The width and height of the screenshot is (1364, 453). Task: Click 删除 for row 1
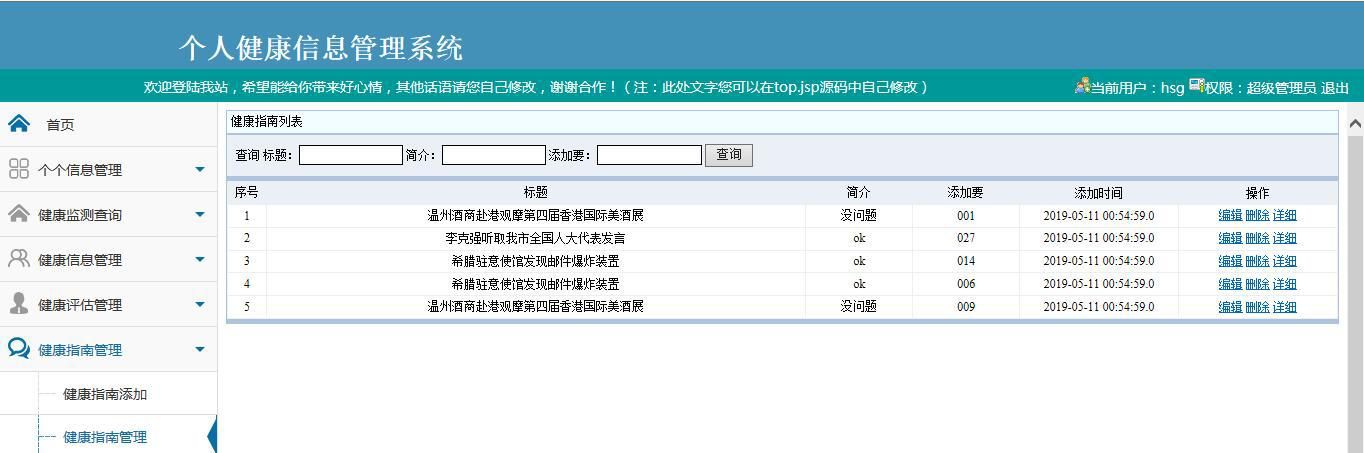1257,215
